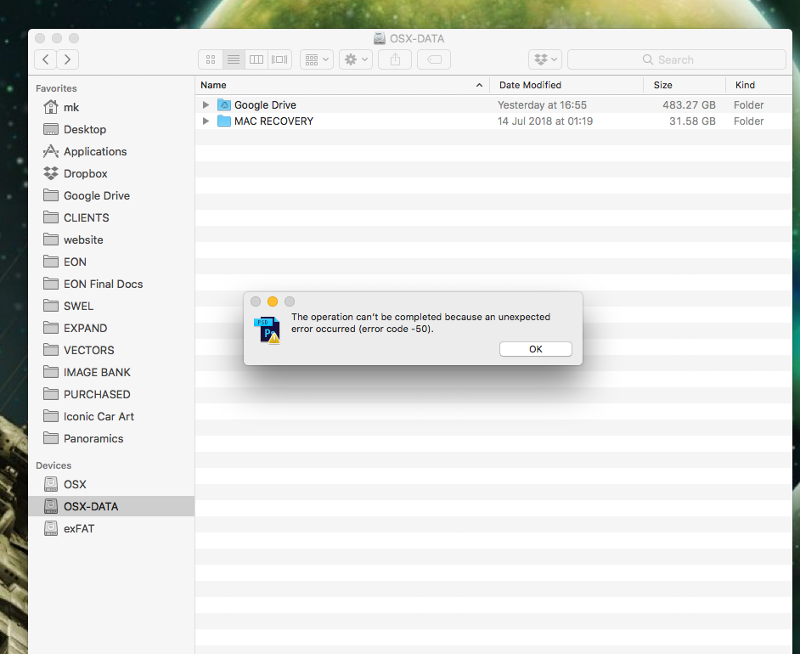Open the mk home folder in sidebar
The height and width of the screenshot is (654, 800).
[x=111, y=108]
